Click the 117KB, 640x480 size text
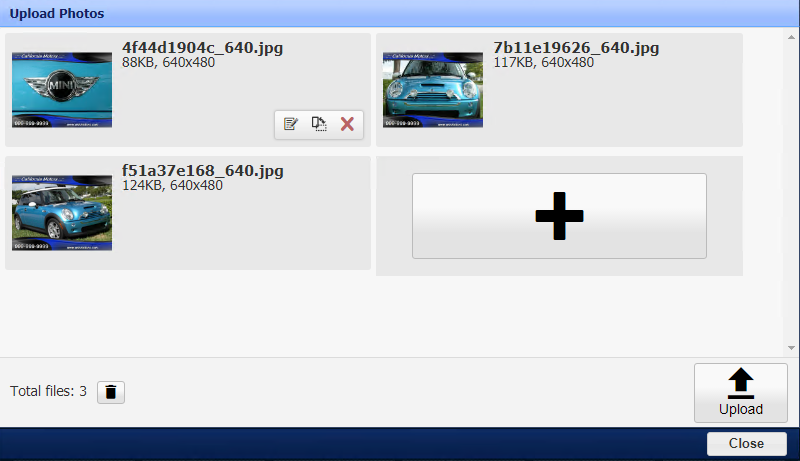The image size is (800, 461). (543, 62)
